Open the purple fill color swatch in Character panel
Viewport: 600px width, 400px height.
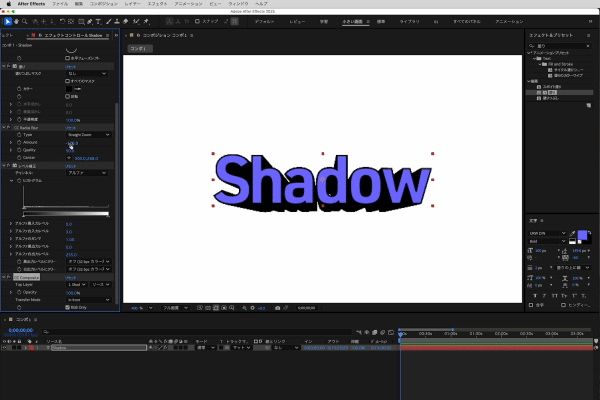click(582, 235)
